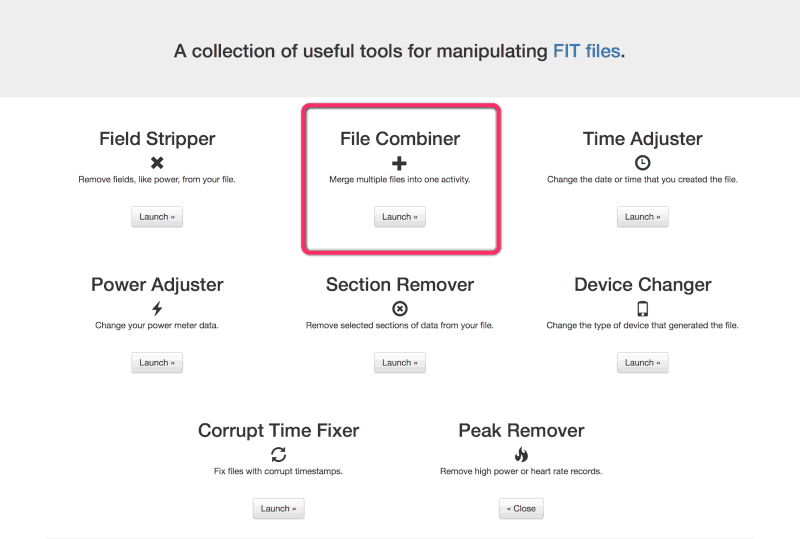Screen dimensions: 800x539
Task: Click the Peak Remover heading
Action: point(521,431)
